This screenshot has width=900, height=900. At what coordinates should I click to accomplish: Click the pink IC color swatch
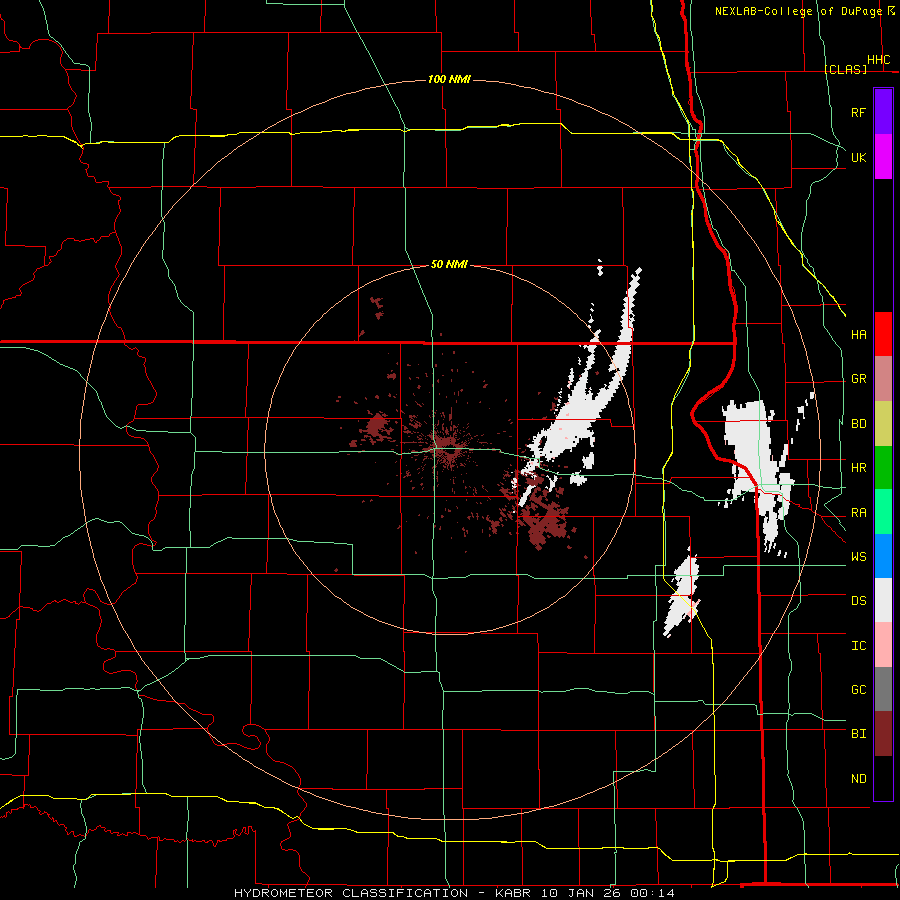(x=883, y=645)
